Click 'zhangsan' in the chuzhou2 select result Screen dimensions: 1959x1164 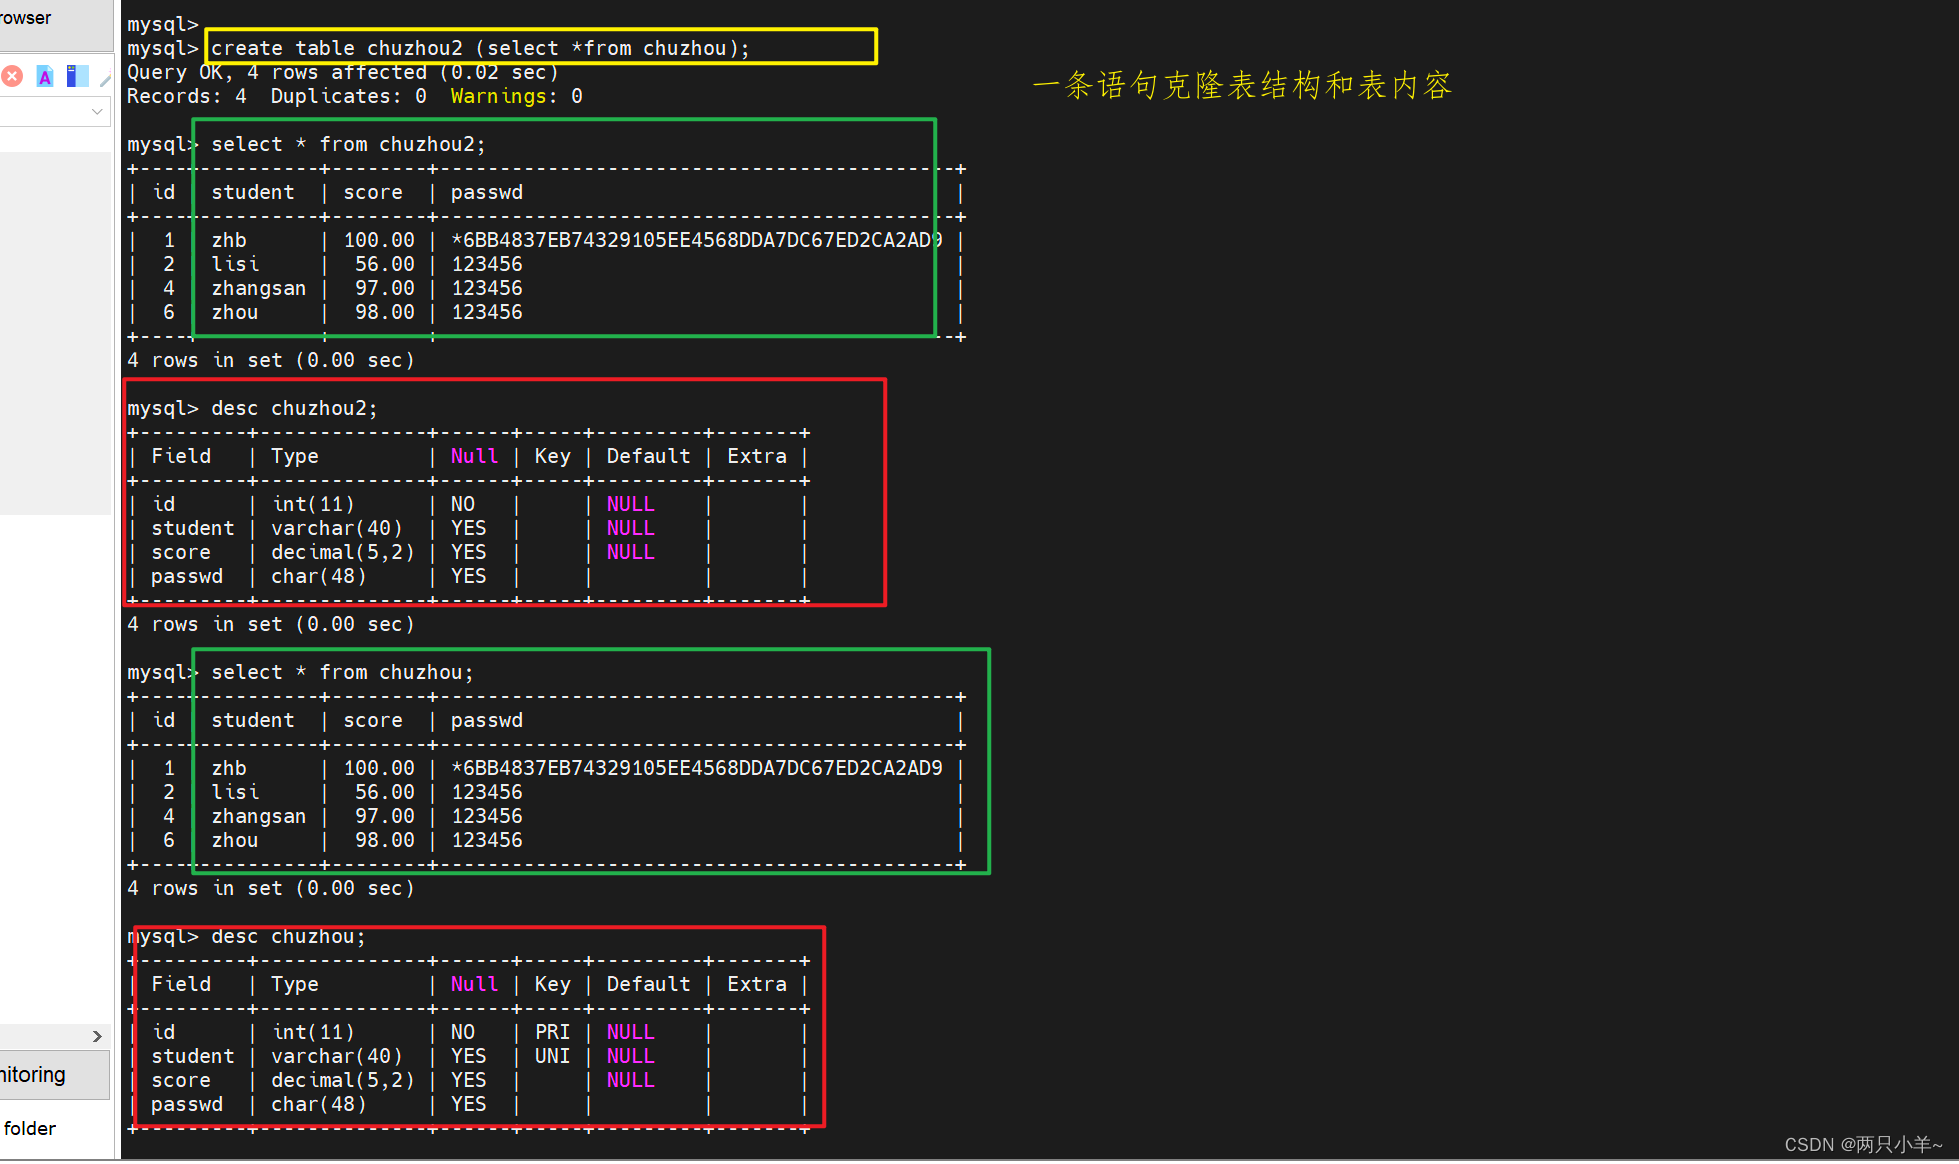click(258, 288)
